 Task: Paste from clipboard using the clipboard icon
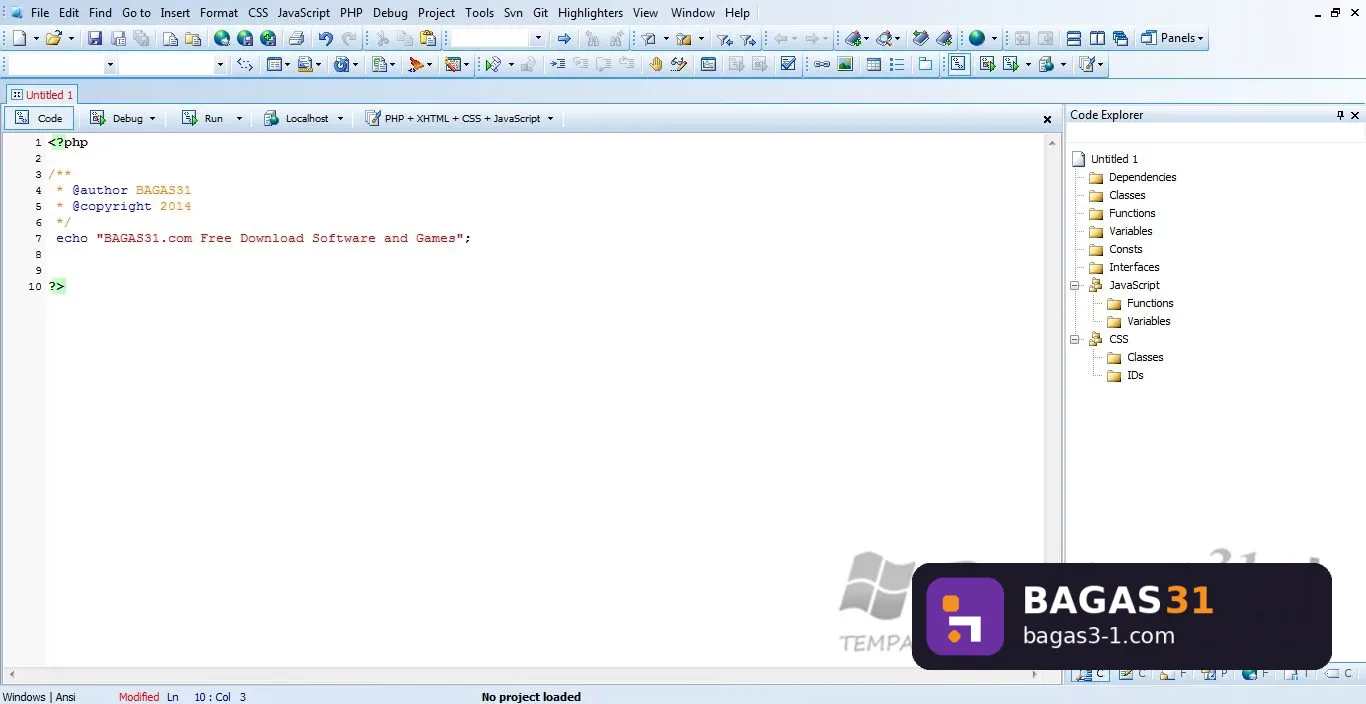[428, 39]
